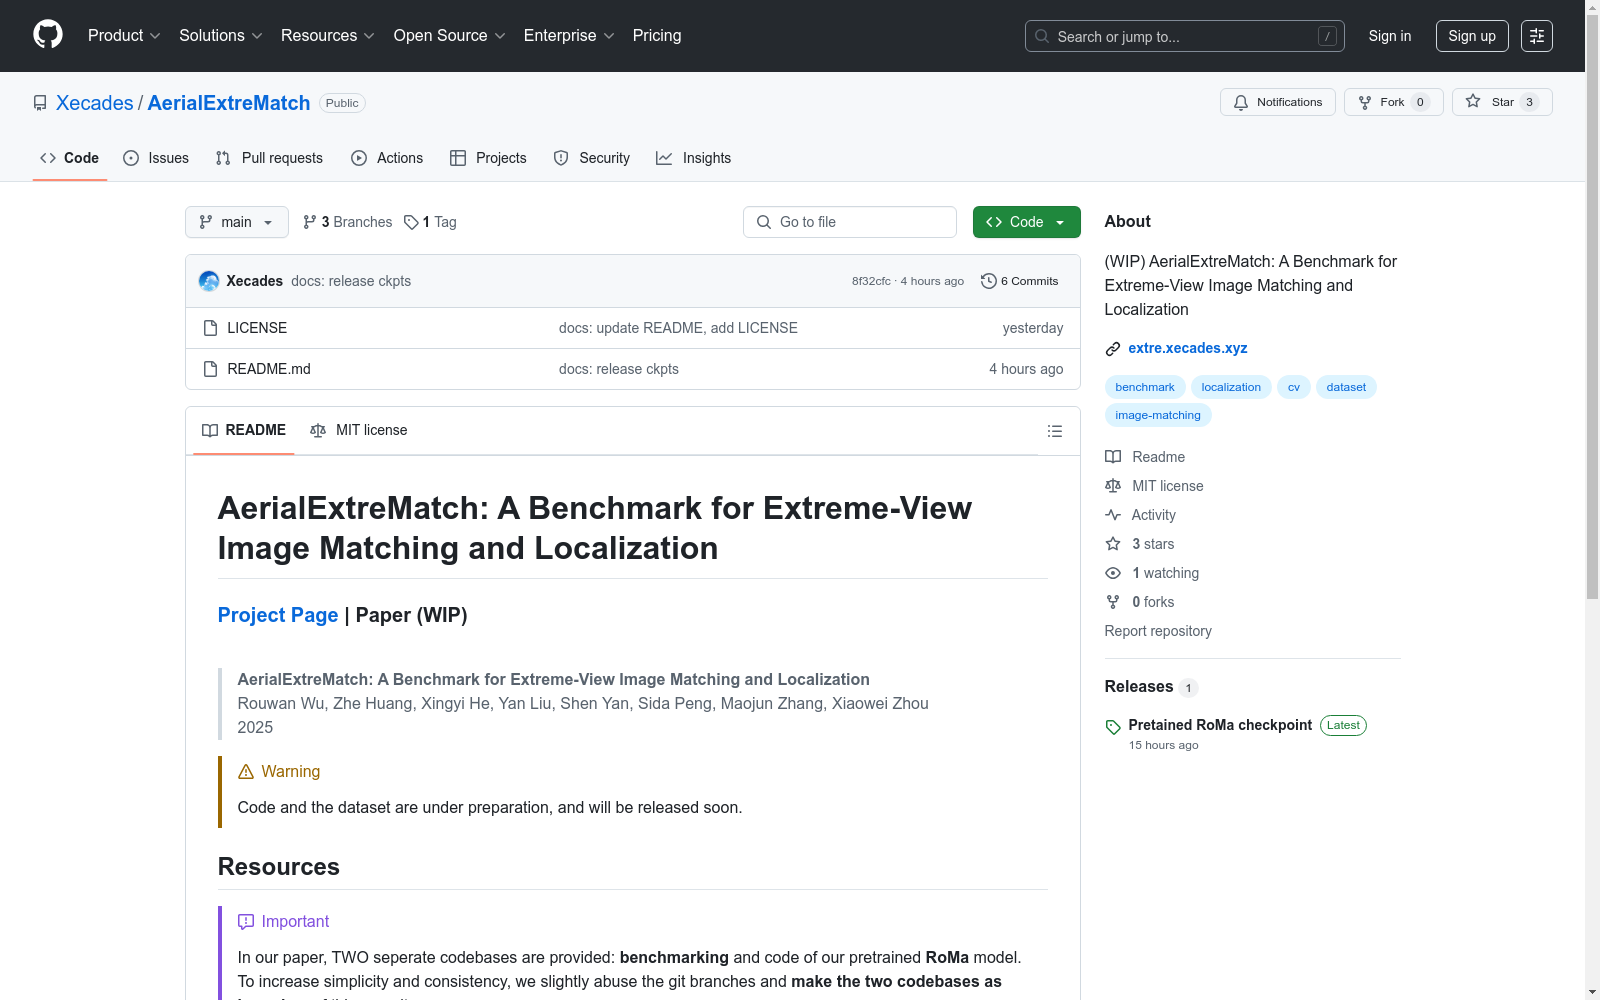Screen dimensions: 1600x1000
Task: Open the GitHub homepage logo
Action: 48,35
